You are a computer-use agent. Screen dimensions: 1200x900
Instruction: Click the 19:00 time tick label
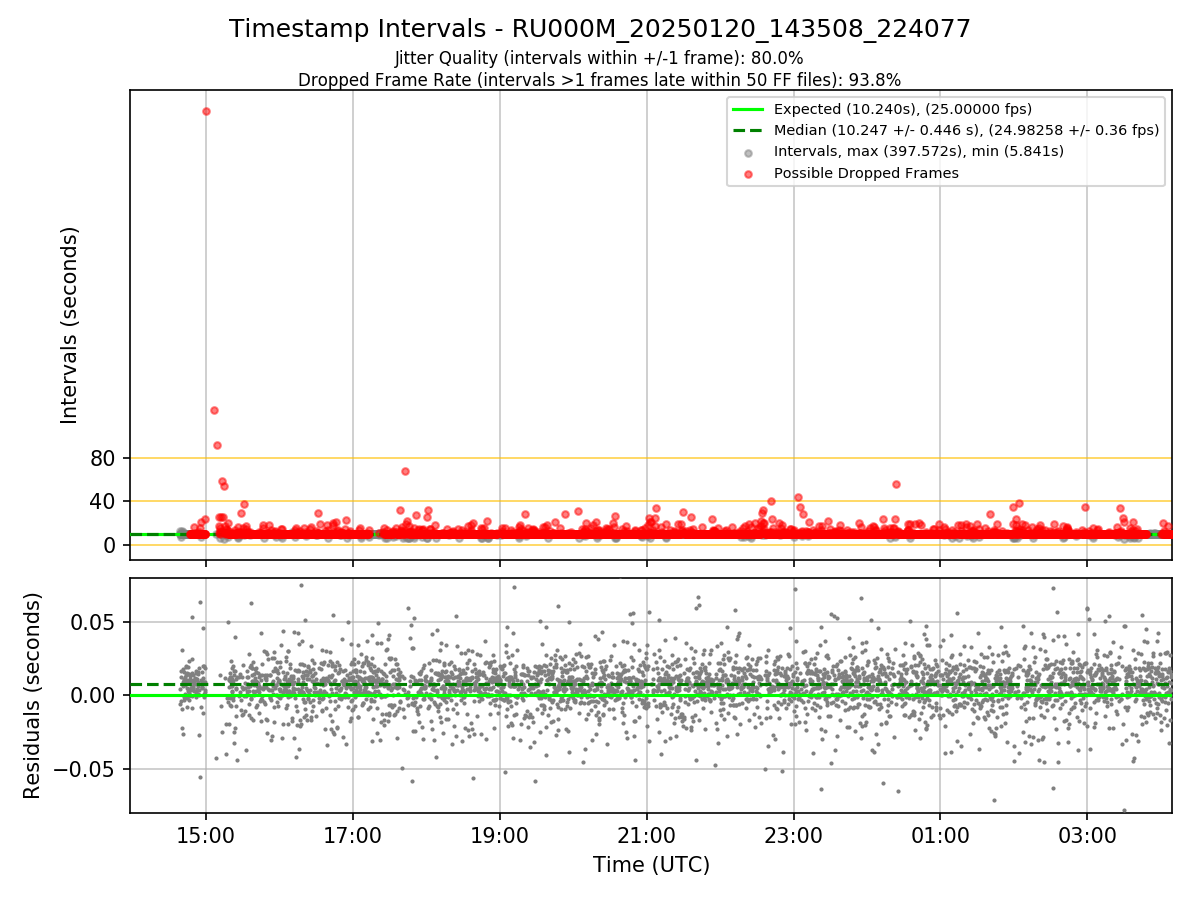(x=500, y=835)
